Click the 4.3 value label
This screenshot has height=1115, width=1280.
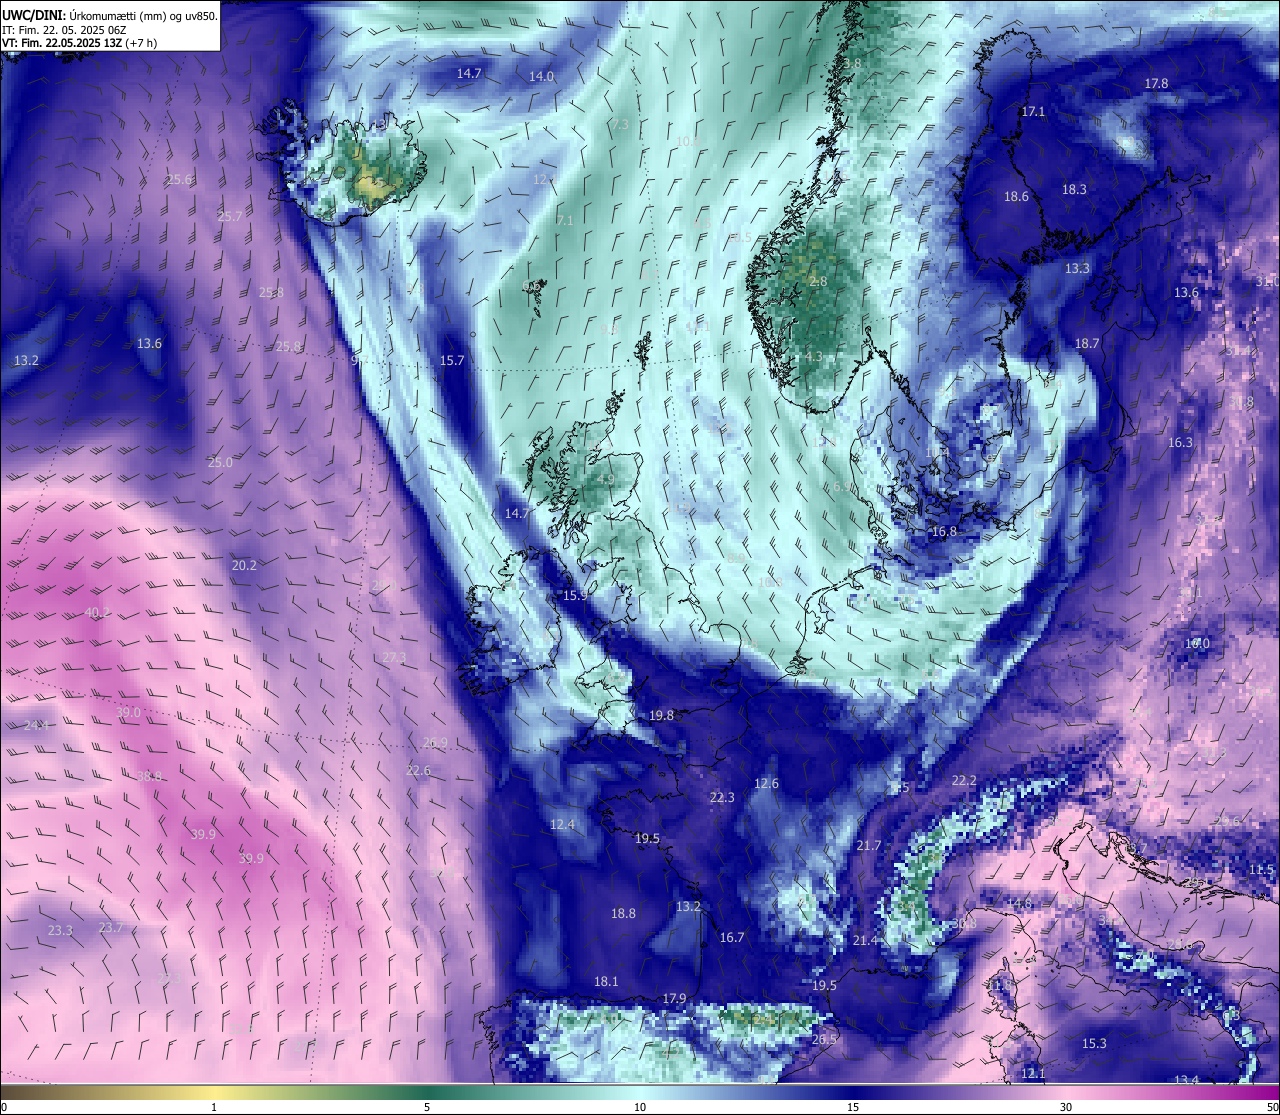point(813,356)
